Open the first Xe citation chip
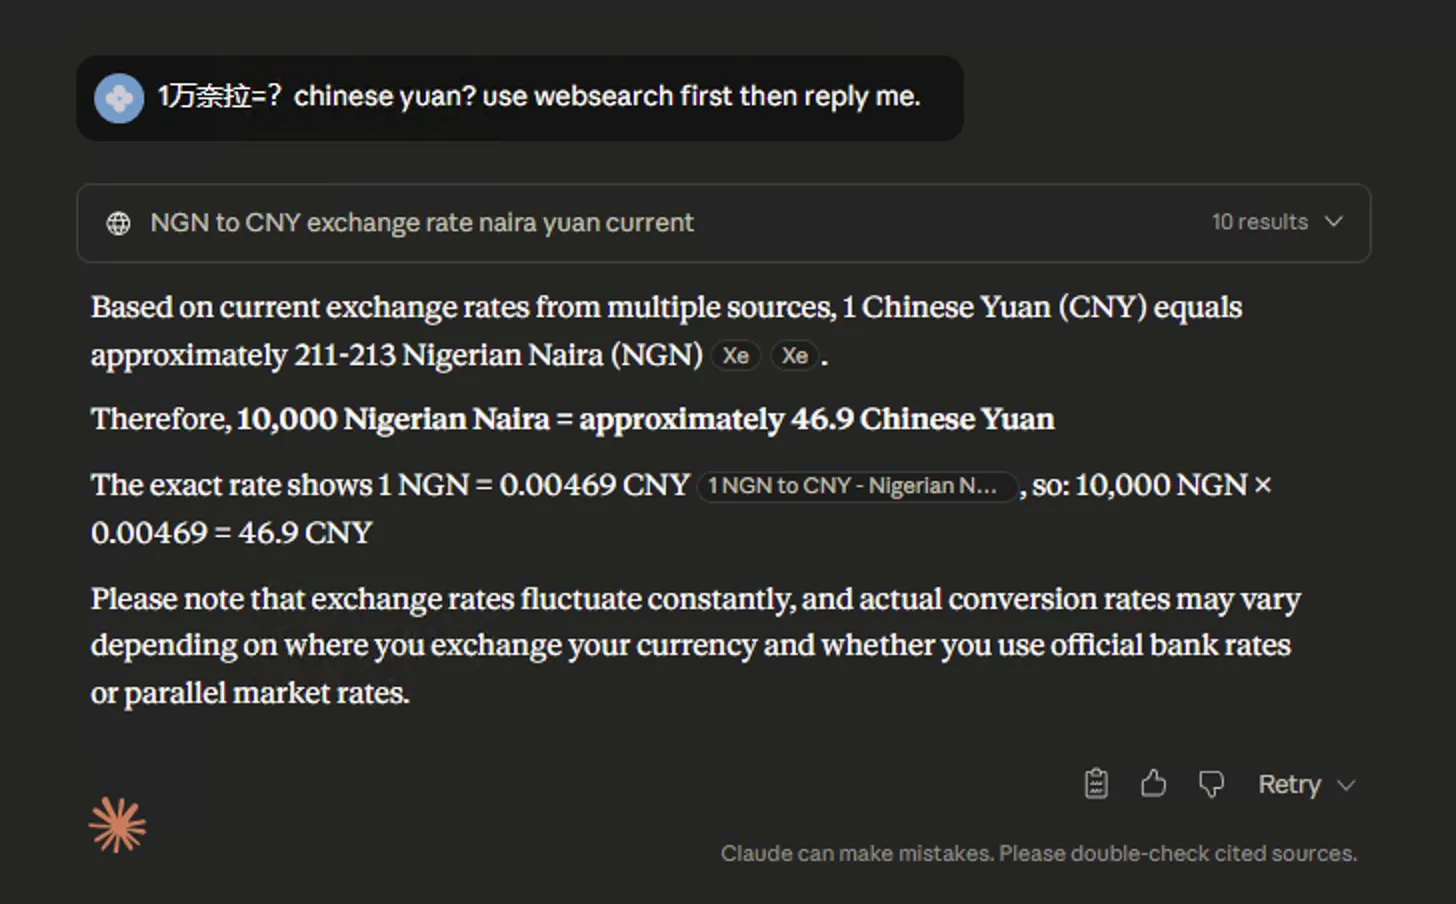 (x=736, y=356)
